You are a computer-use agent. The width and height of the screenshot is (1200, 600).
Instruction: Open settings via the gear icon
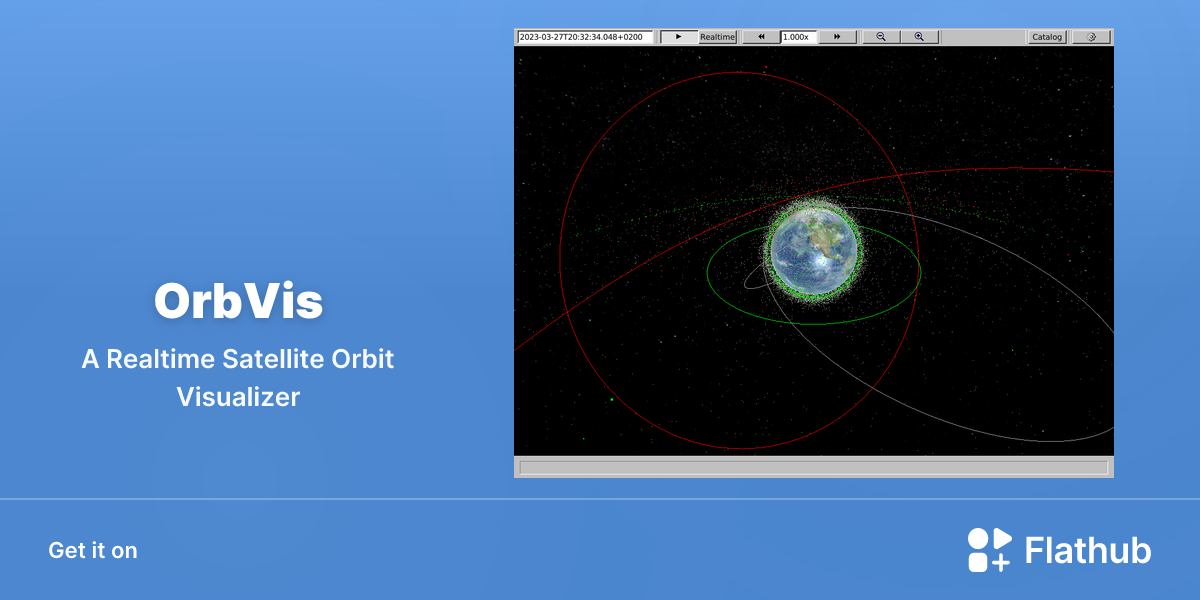click(1091, 37)
